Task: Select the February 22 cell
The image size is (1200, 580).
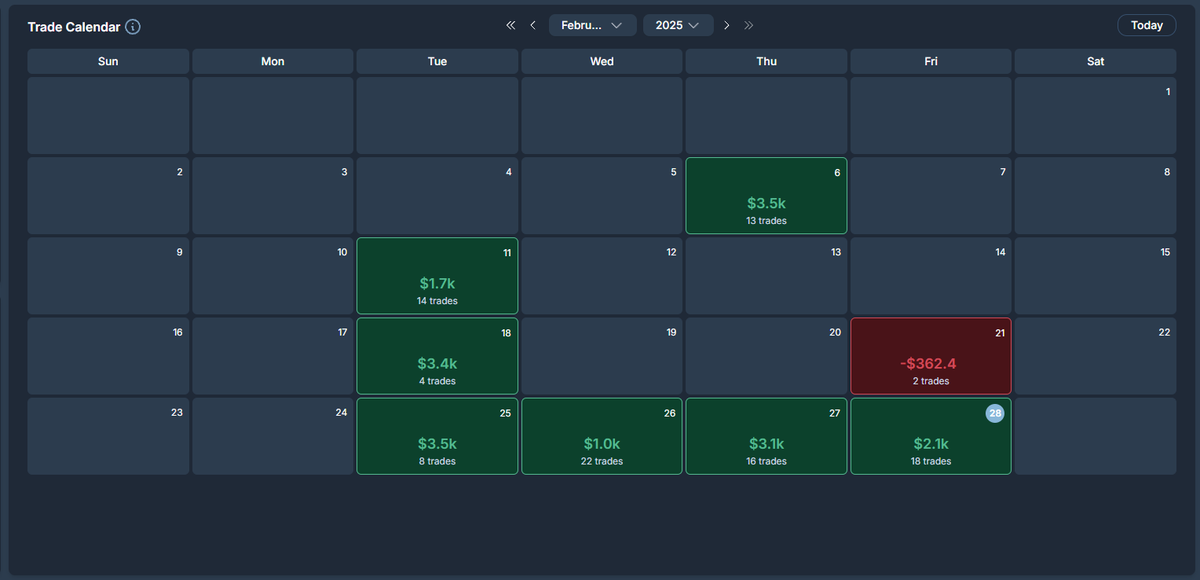Action: coord(1096,356)
